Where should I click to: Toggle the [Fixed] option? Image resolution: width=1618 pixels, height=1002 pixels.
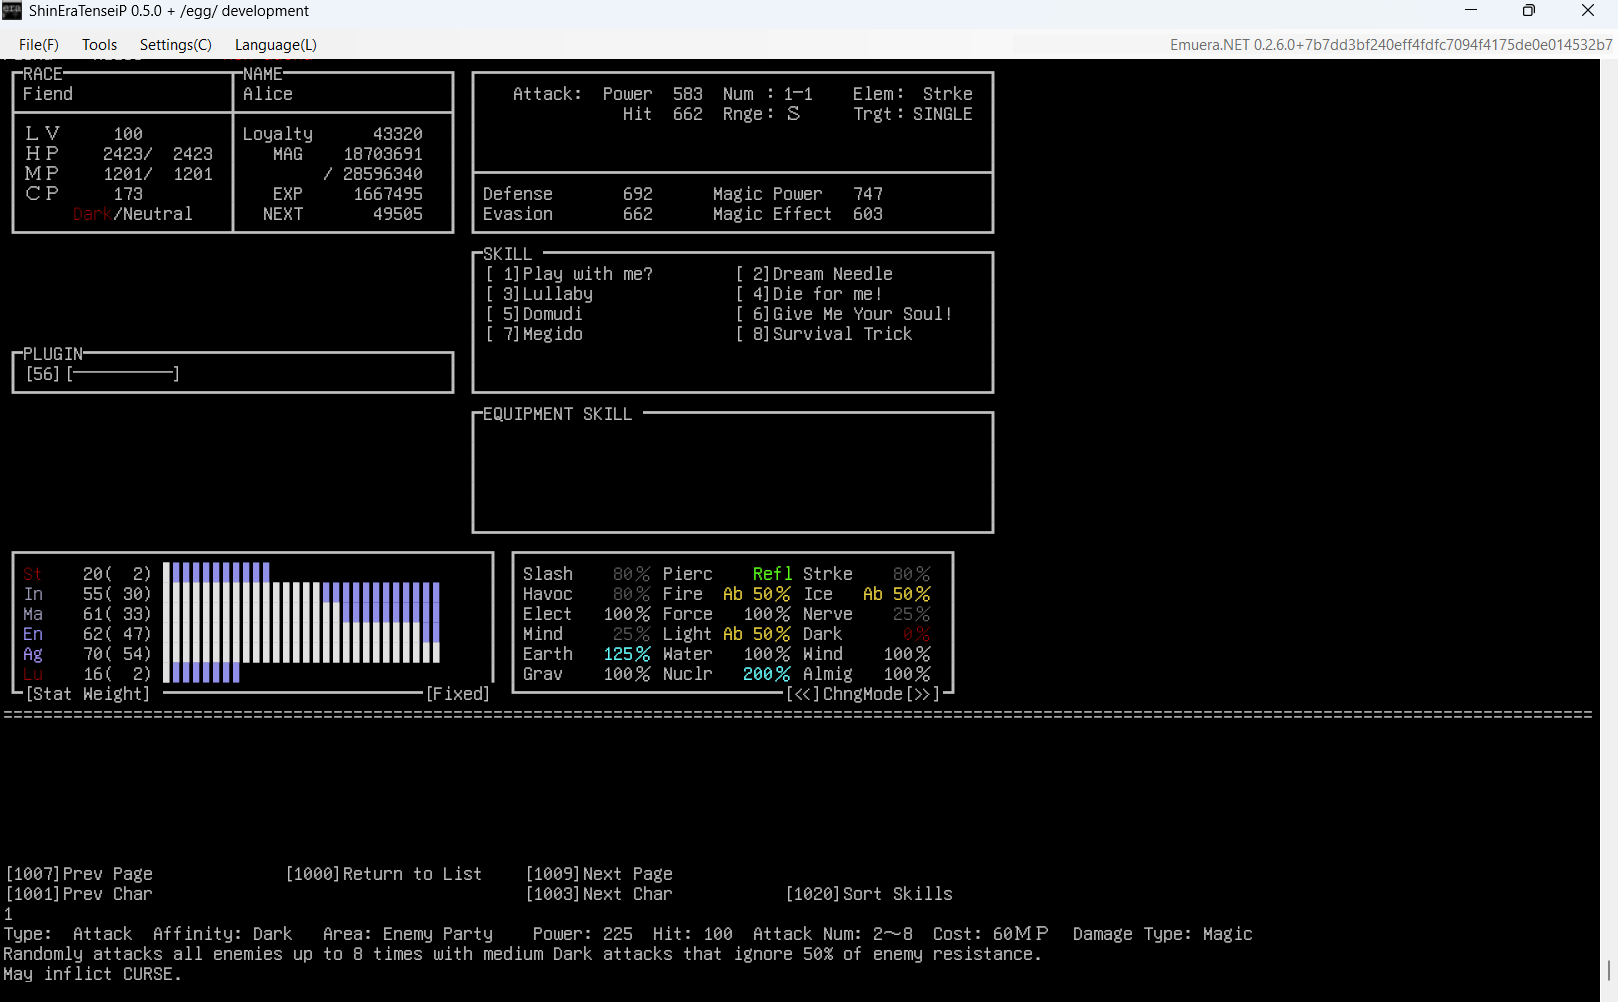point(458,694)
